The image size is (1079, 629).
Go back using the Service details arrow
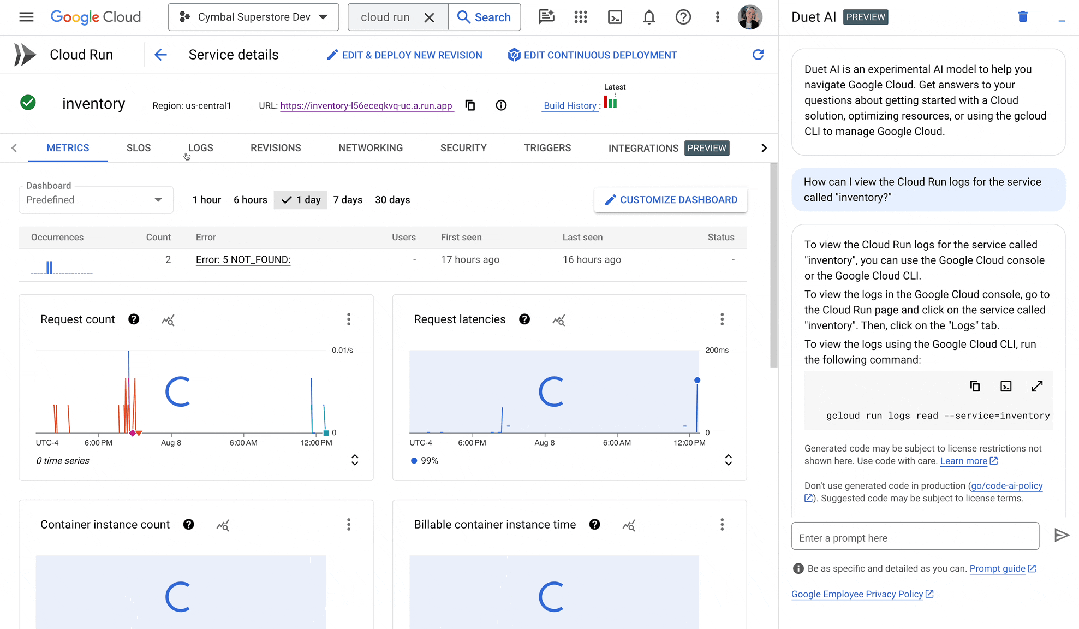(x=160, y=55)
